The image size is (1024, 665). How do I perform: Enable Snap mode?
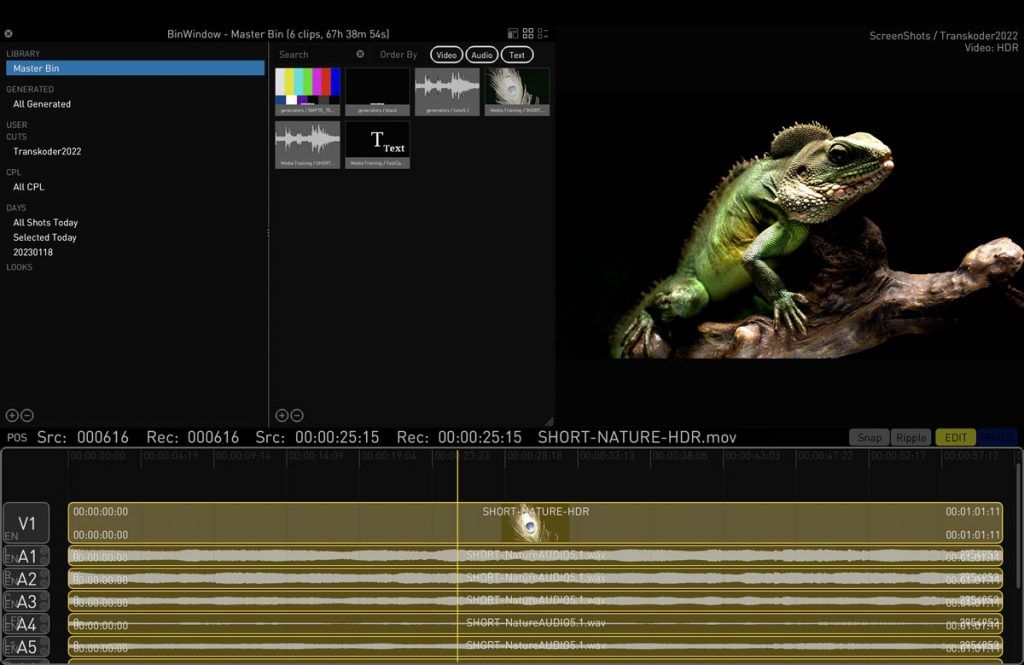[869, 437]
